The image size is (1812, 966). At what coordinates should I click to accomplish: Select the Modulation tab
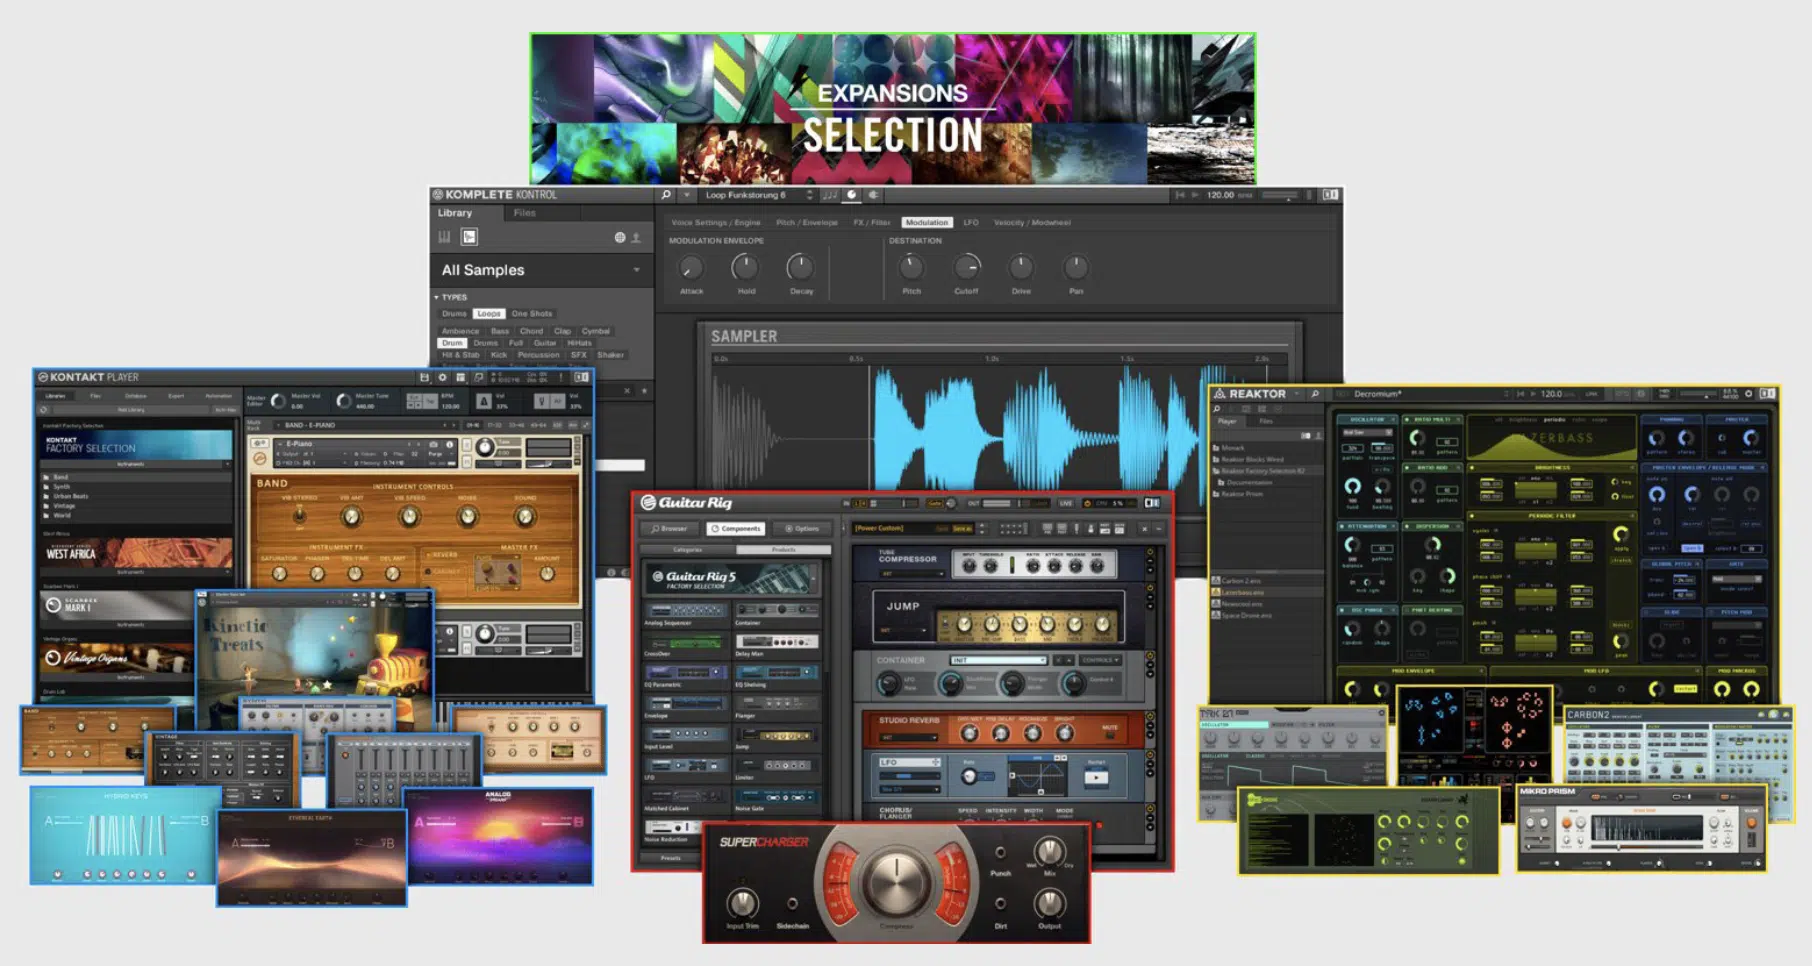pos(927,223)
